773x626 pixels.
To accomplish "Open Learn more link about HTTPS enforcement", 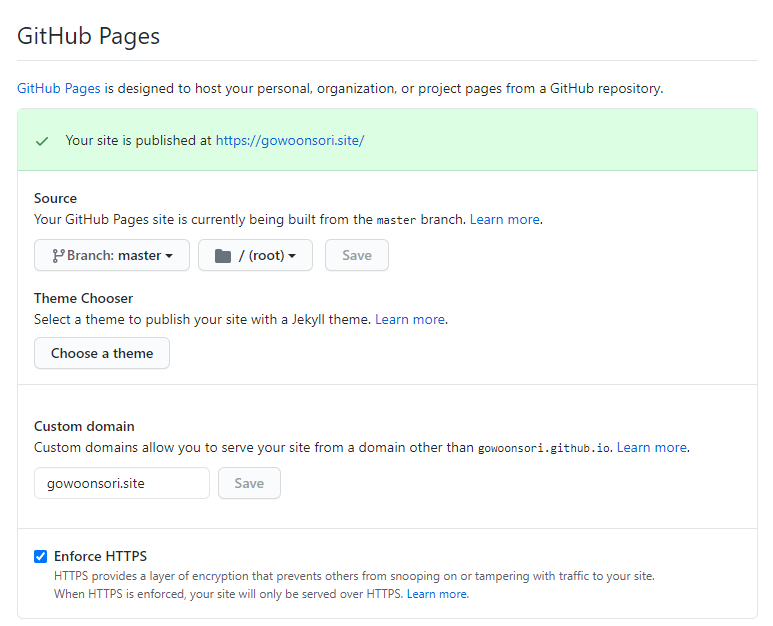I will click(437, 594).
